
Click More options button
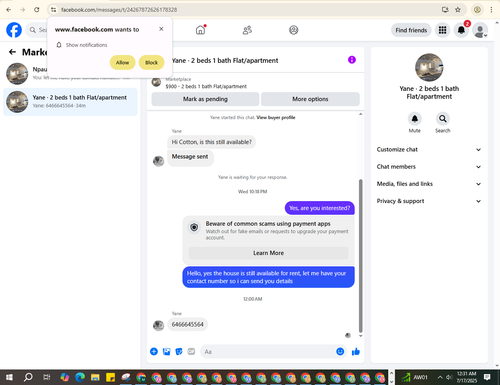[310, 99]
